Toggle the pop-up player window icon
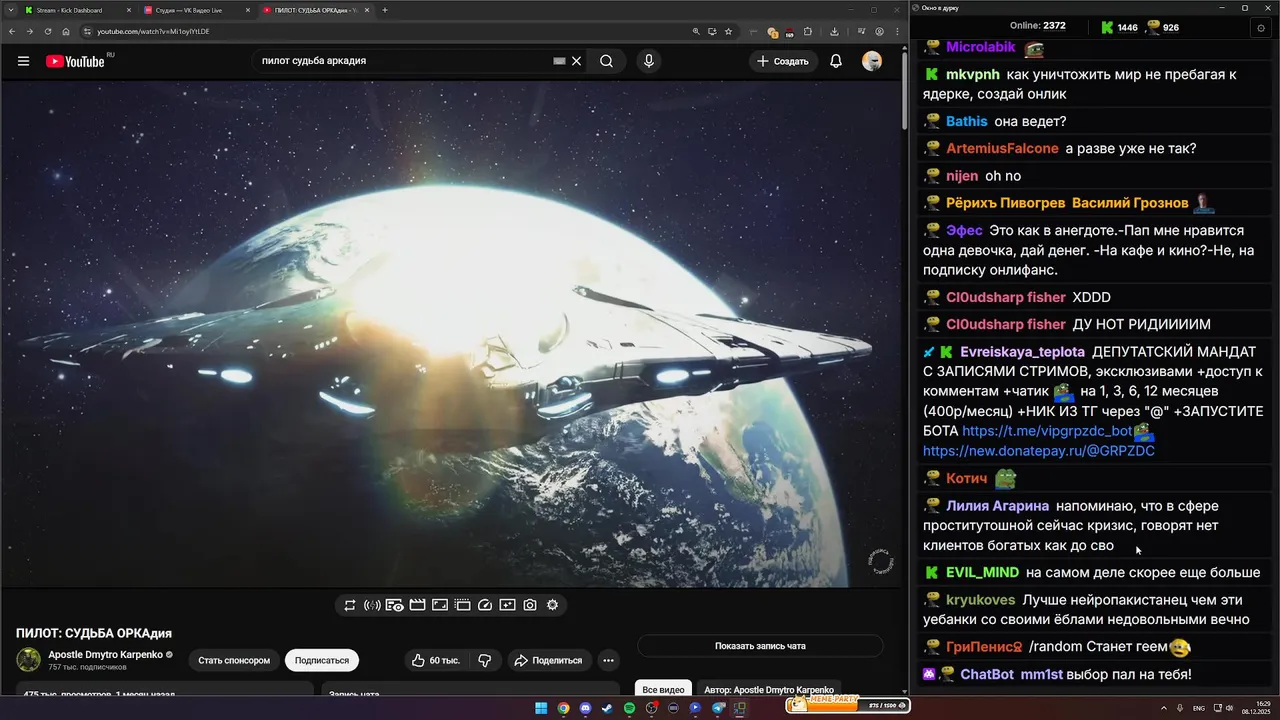 pyautogui.click(x=462, y=605)
